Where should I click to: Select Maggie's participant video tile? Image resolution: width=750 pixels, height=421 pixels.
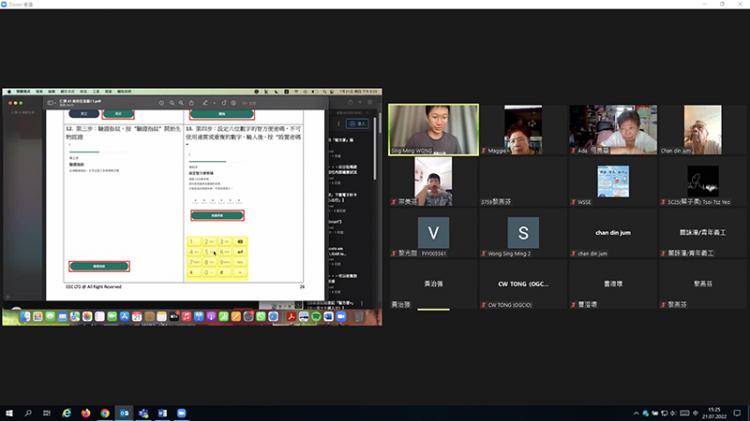(523, 129)
